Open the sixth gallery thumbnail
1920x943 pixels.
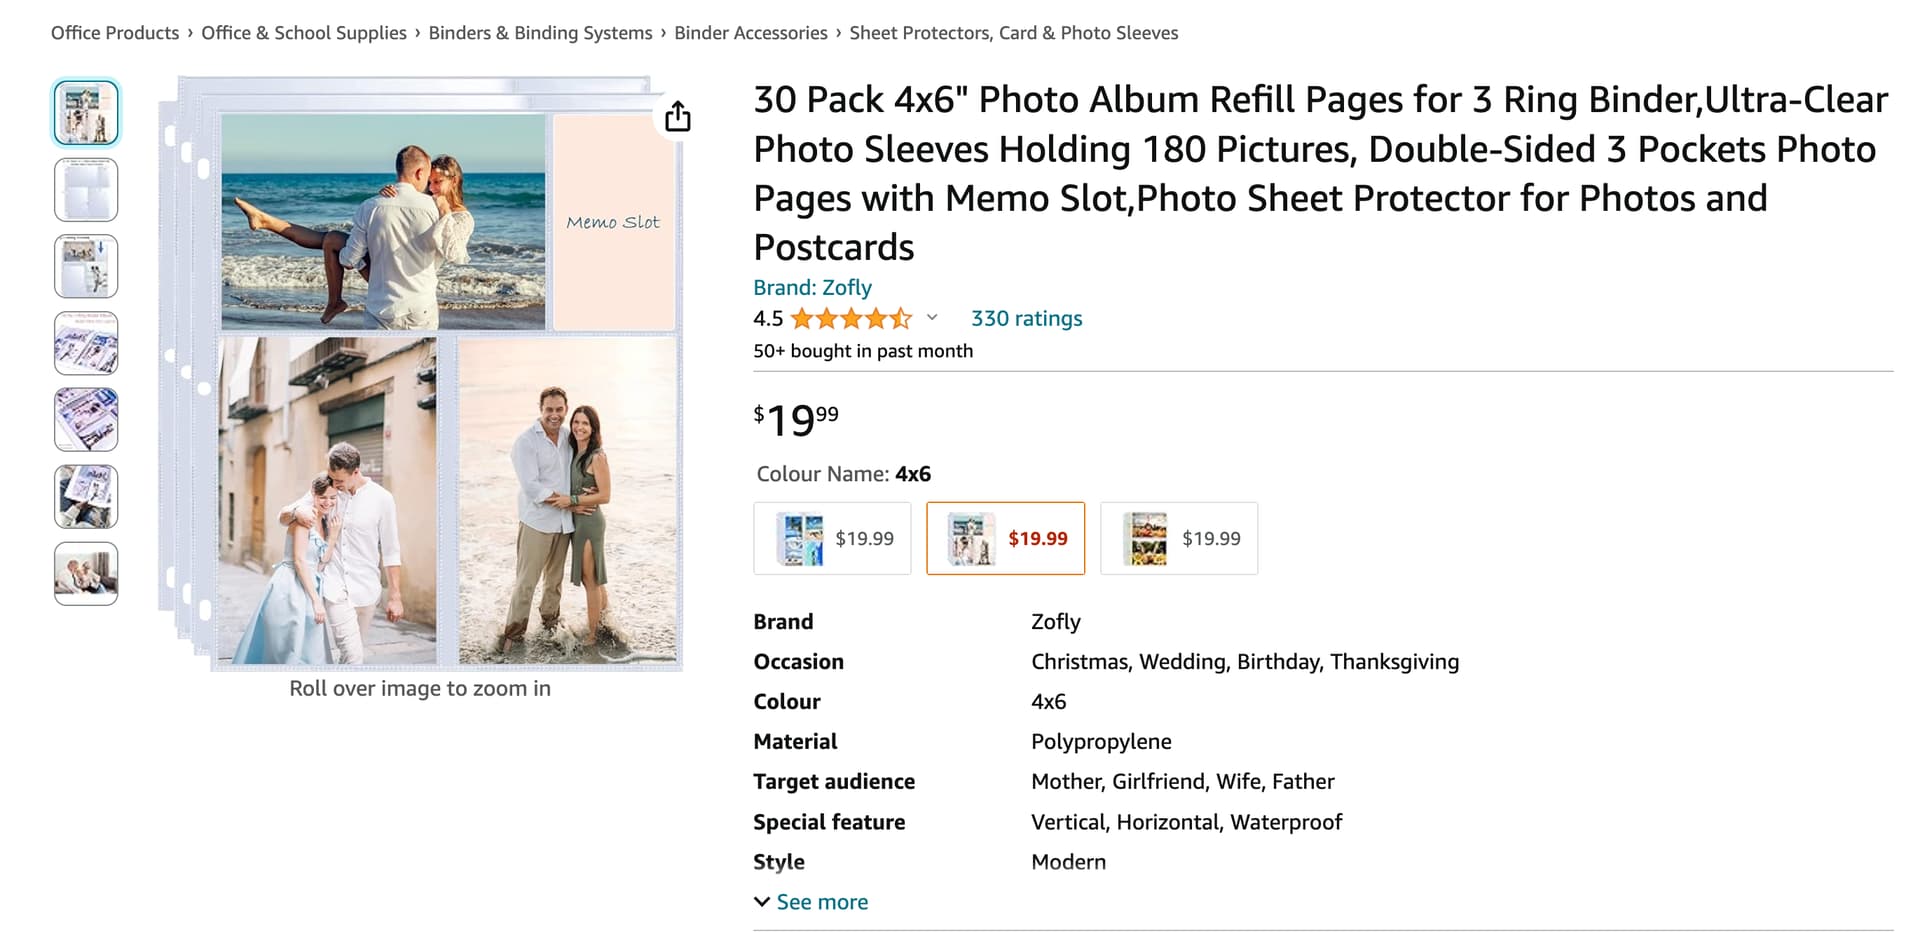[86, 497]
